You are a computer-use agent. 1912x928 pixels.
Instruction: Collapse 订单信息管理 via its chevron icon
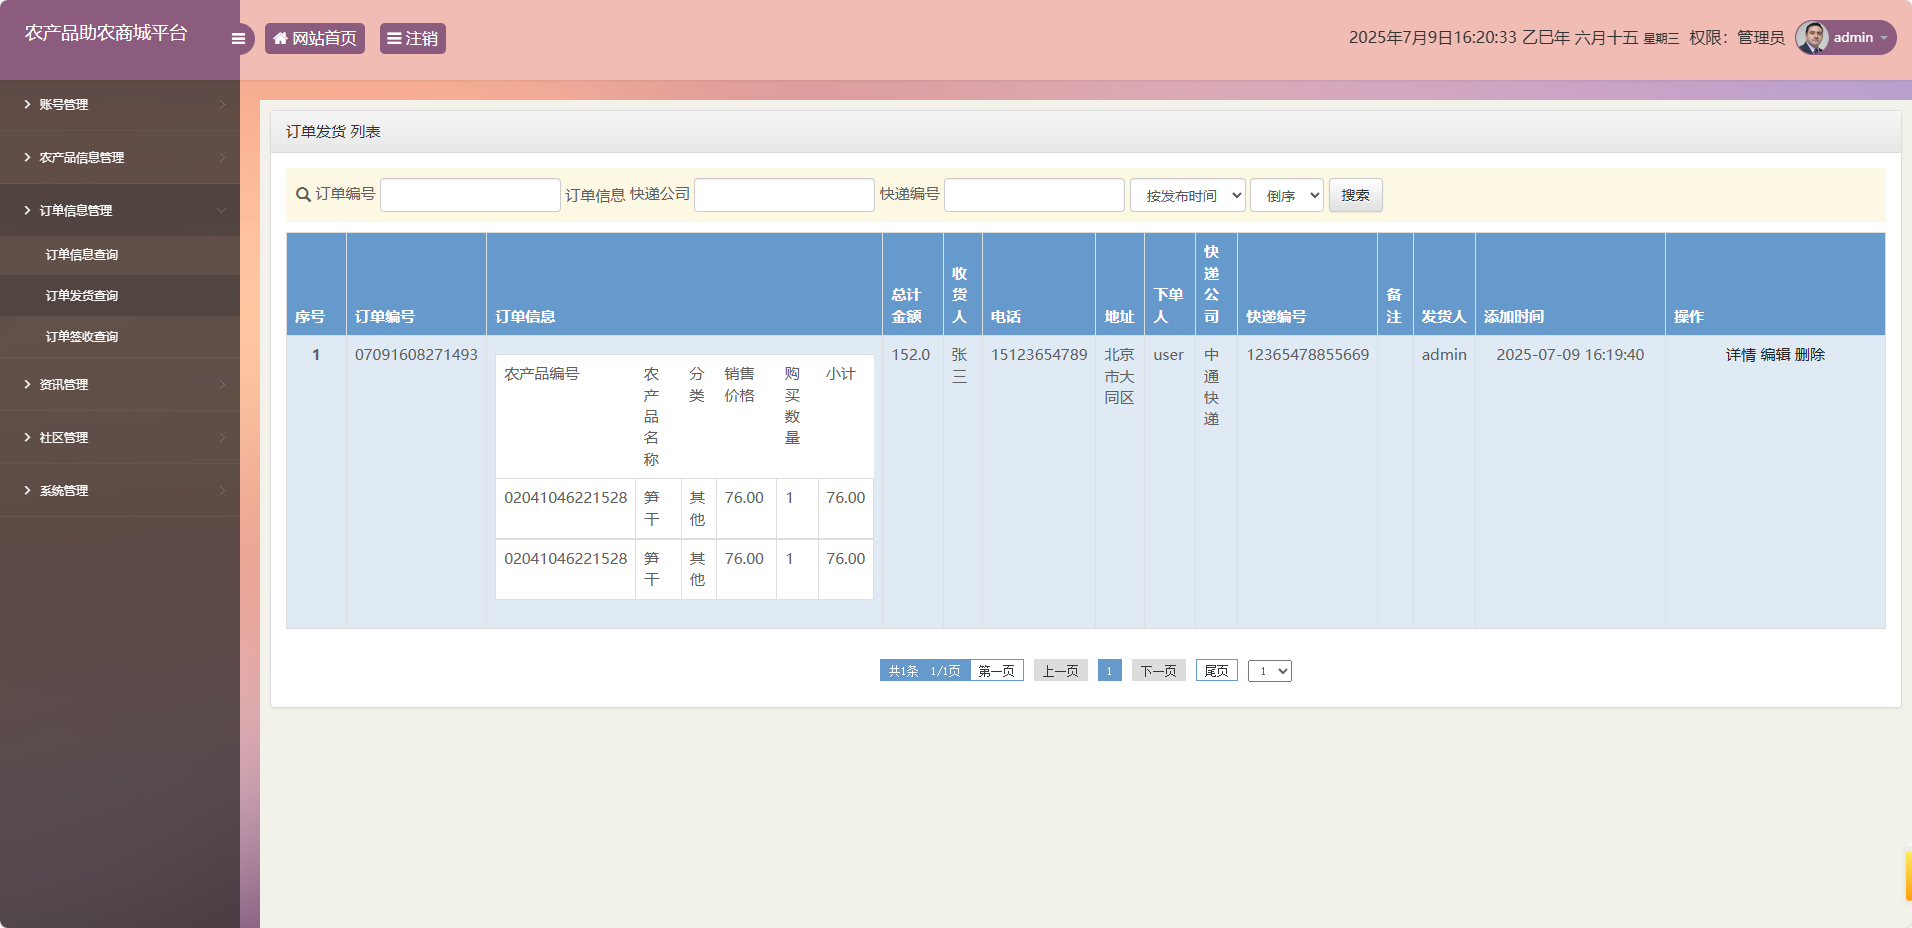pos(222,211)
